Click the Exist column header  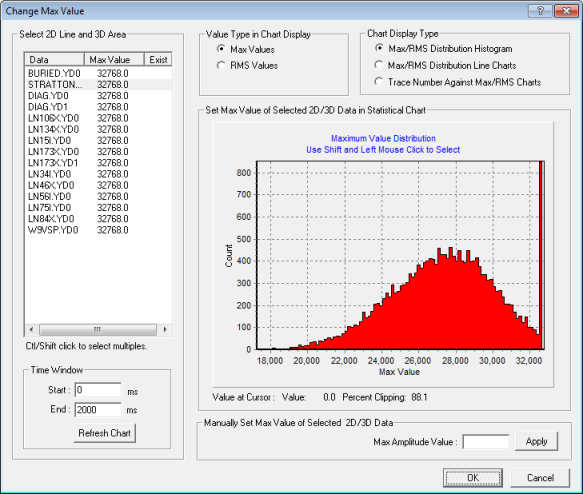[158, 59]
